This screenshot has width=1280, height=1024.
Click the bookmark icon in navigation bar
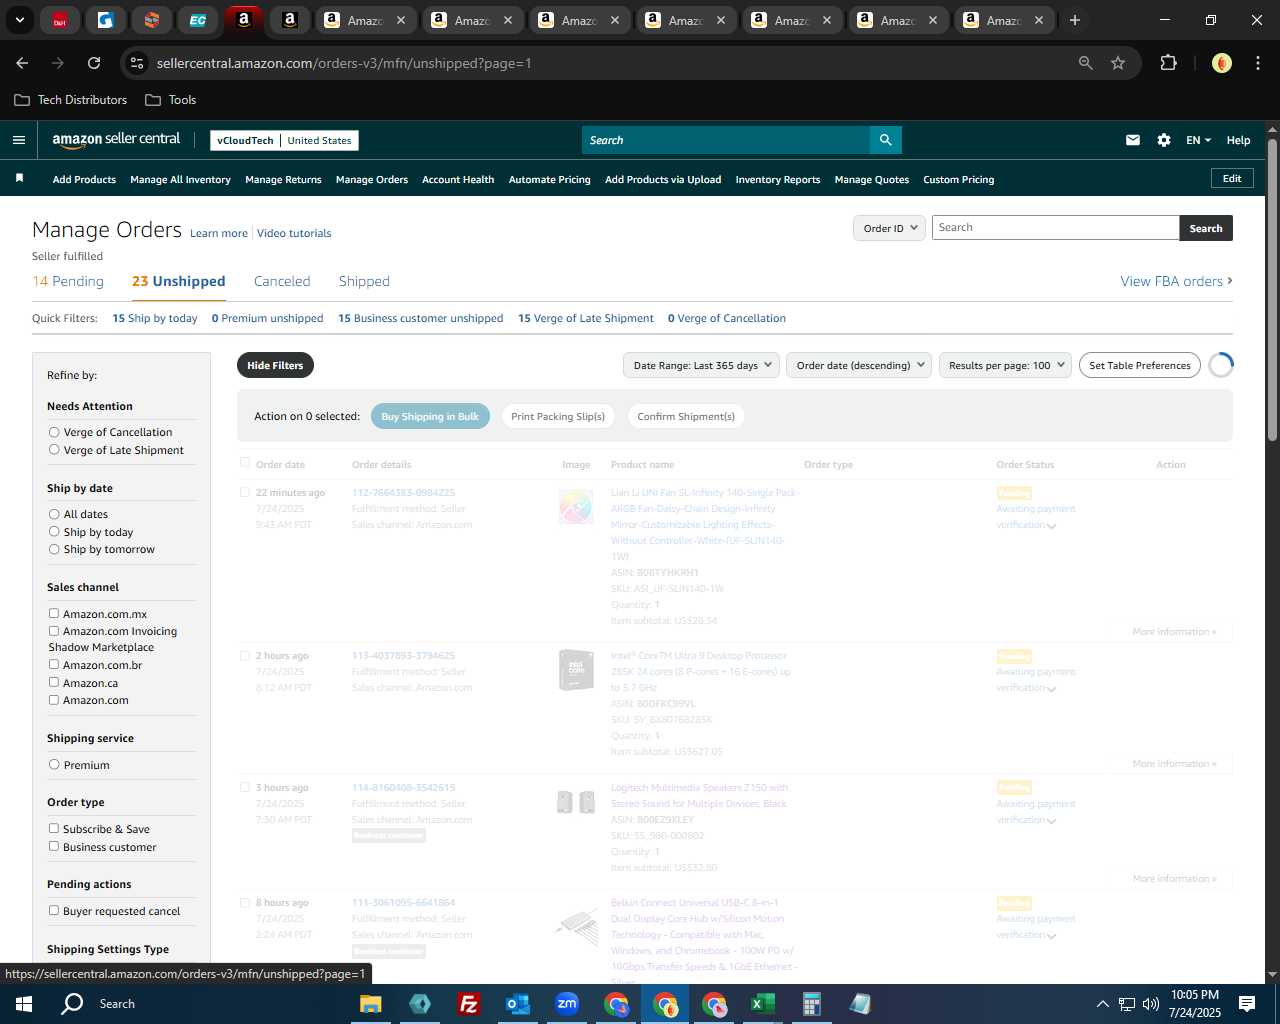(19, 178)
